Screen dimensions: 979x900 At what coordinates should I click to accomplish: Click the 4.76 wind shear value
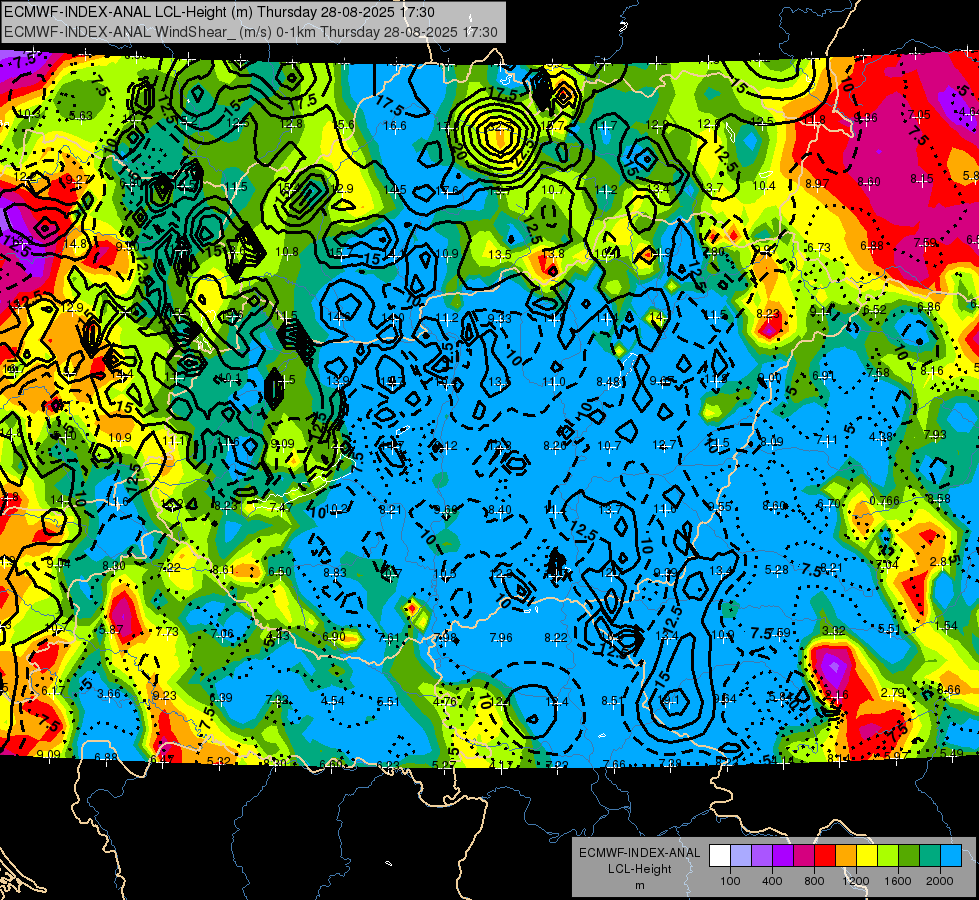(x=445, y=702)
